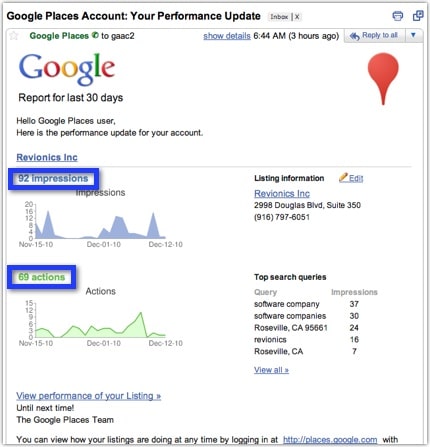The image size is (430, 447).
Task: Open the Revionics Inc heading link
Action: pos(47,157)
